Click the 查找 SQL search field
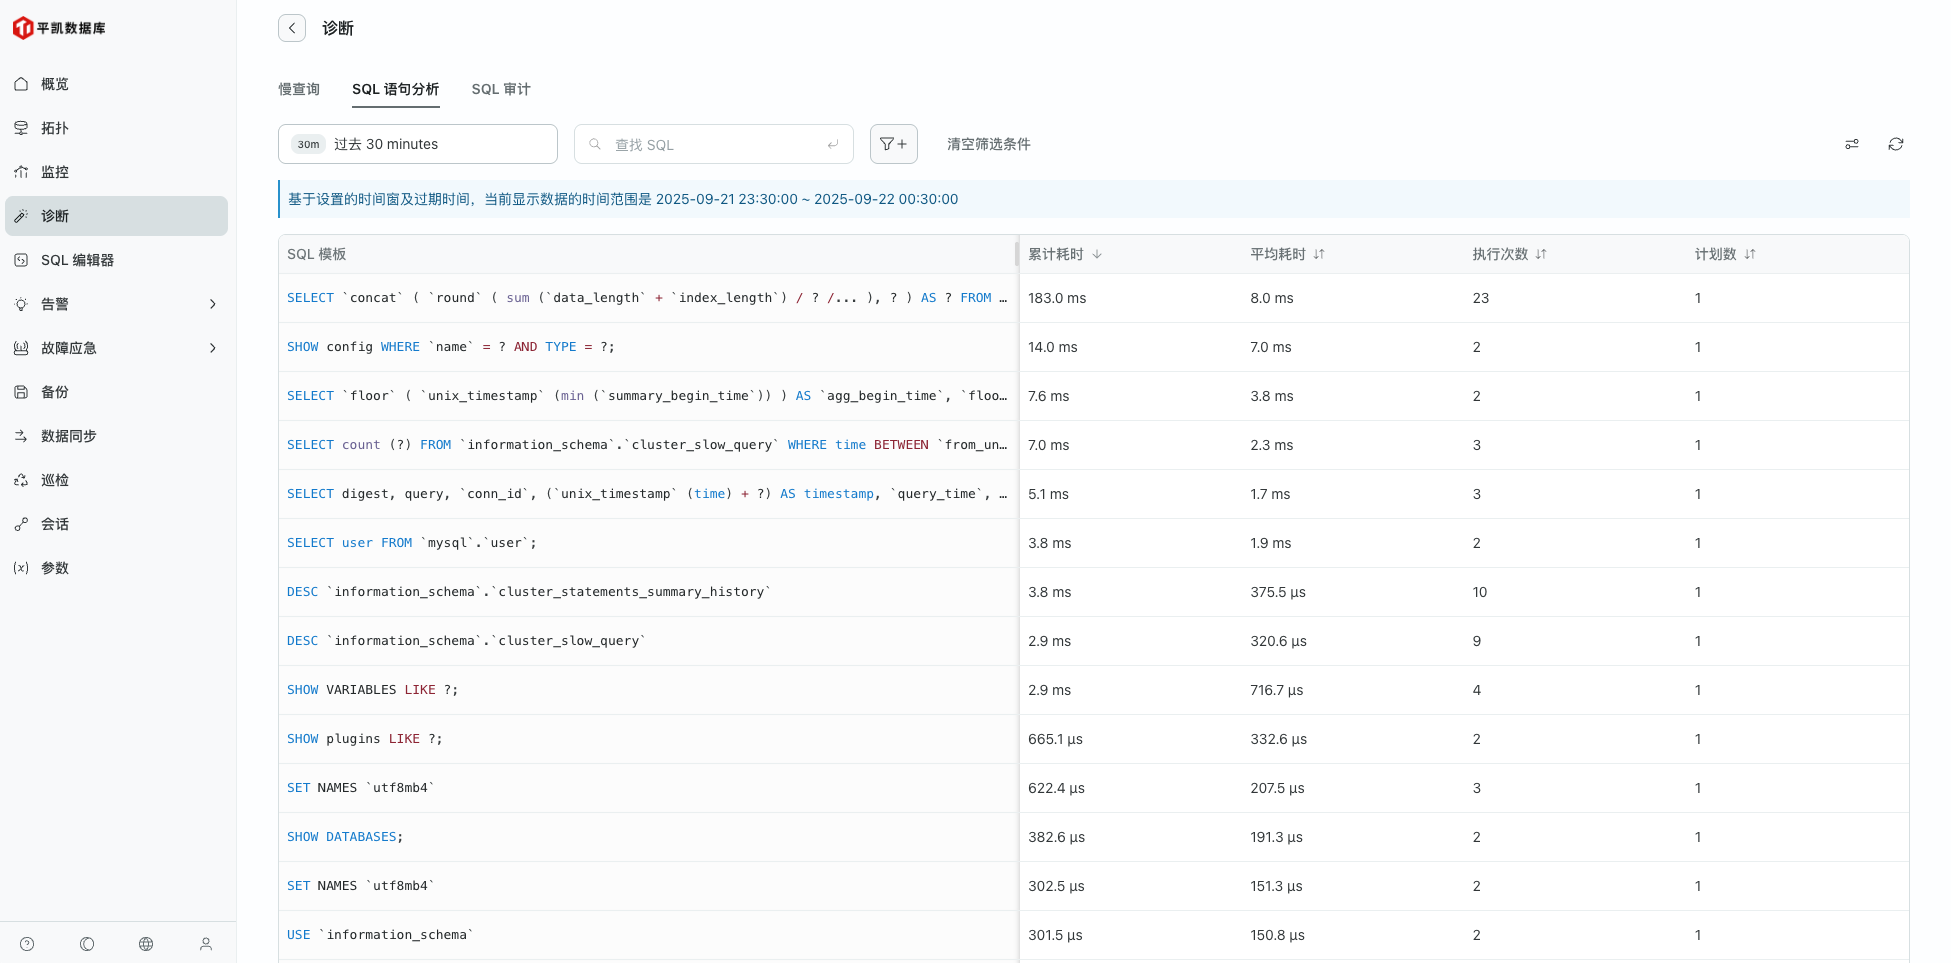Image resolution: width=1951 pixels, height=963 pixels. click(x=714, y=144)
